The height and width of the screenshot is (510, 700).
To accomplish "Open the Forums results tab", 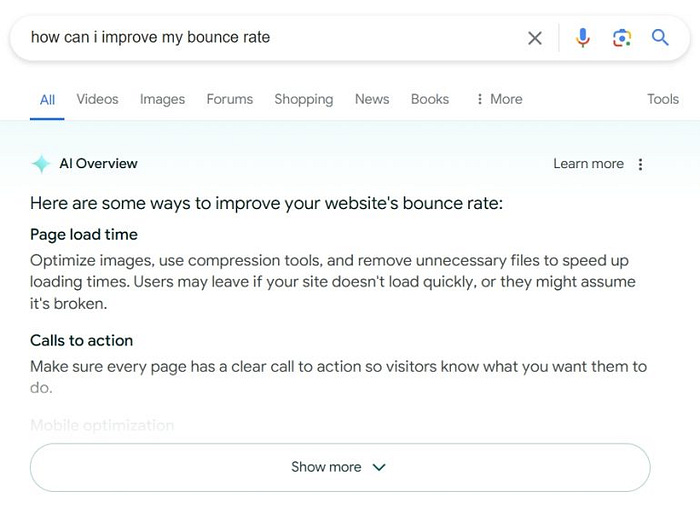I will click(230, 99).
